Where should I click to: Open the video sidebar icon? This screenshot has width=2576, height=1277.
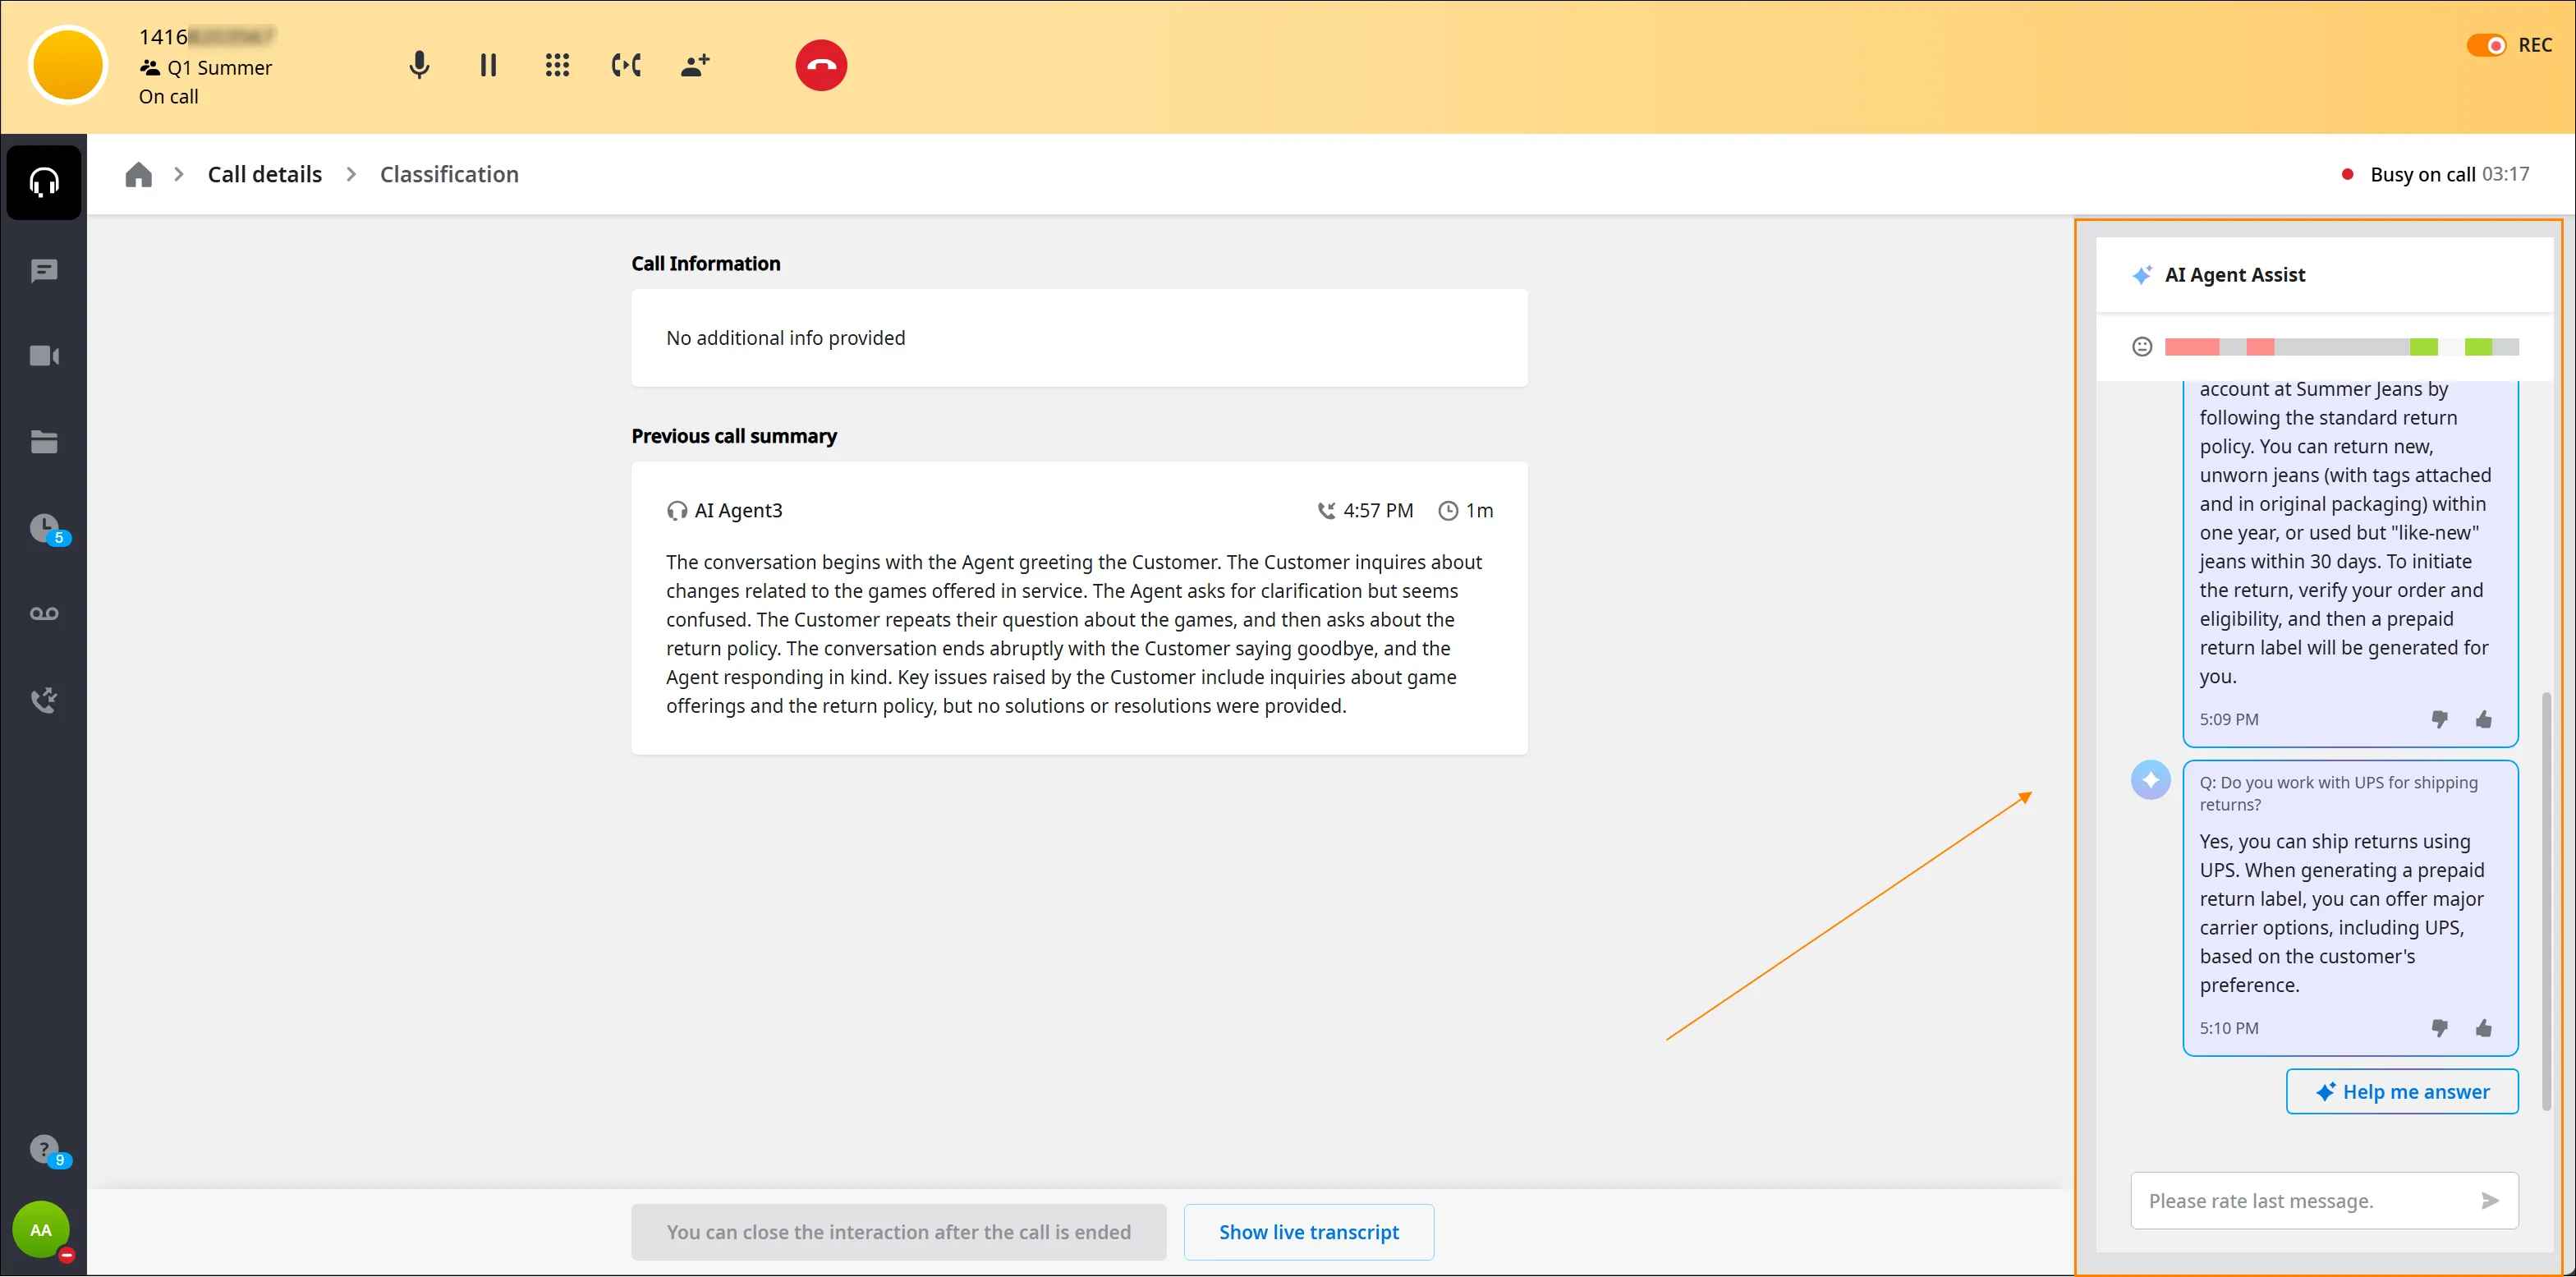click(x=44, y=356)
